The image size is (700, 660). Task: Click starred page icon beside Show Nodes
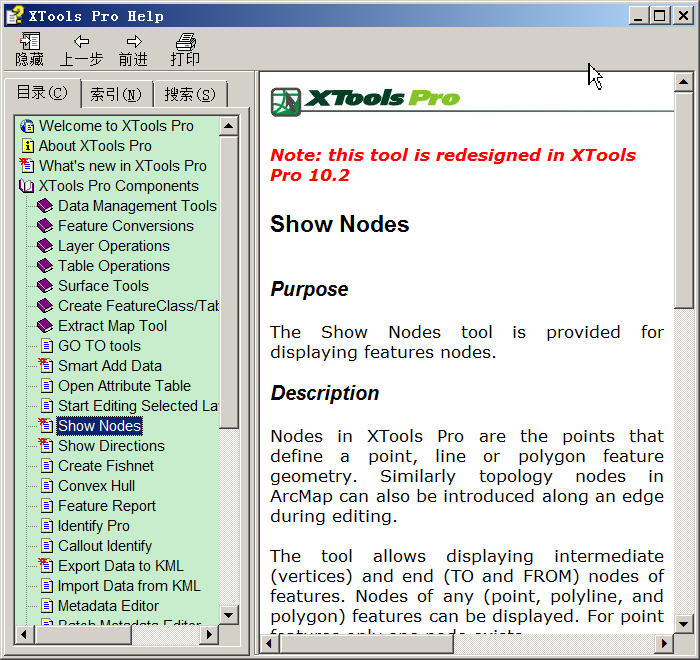point(46,426)
